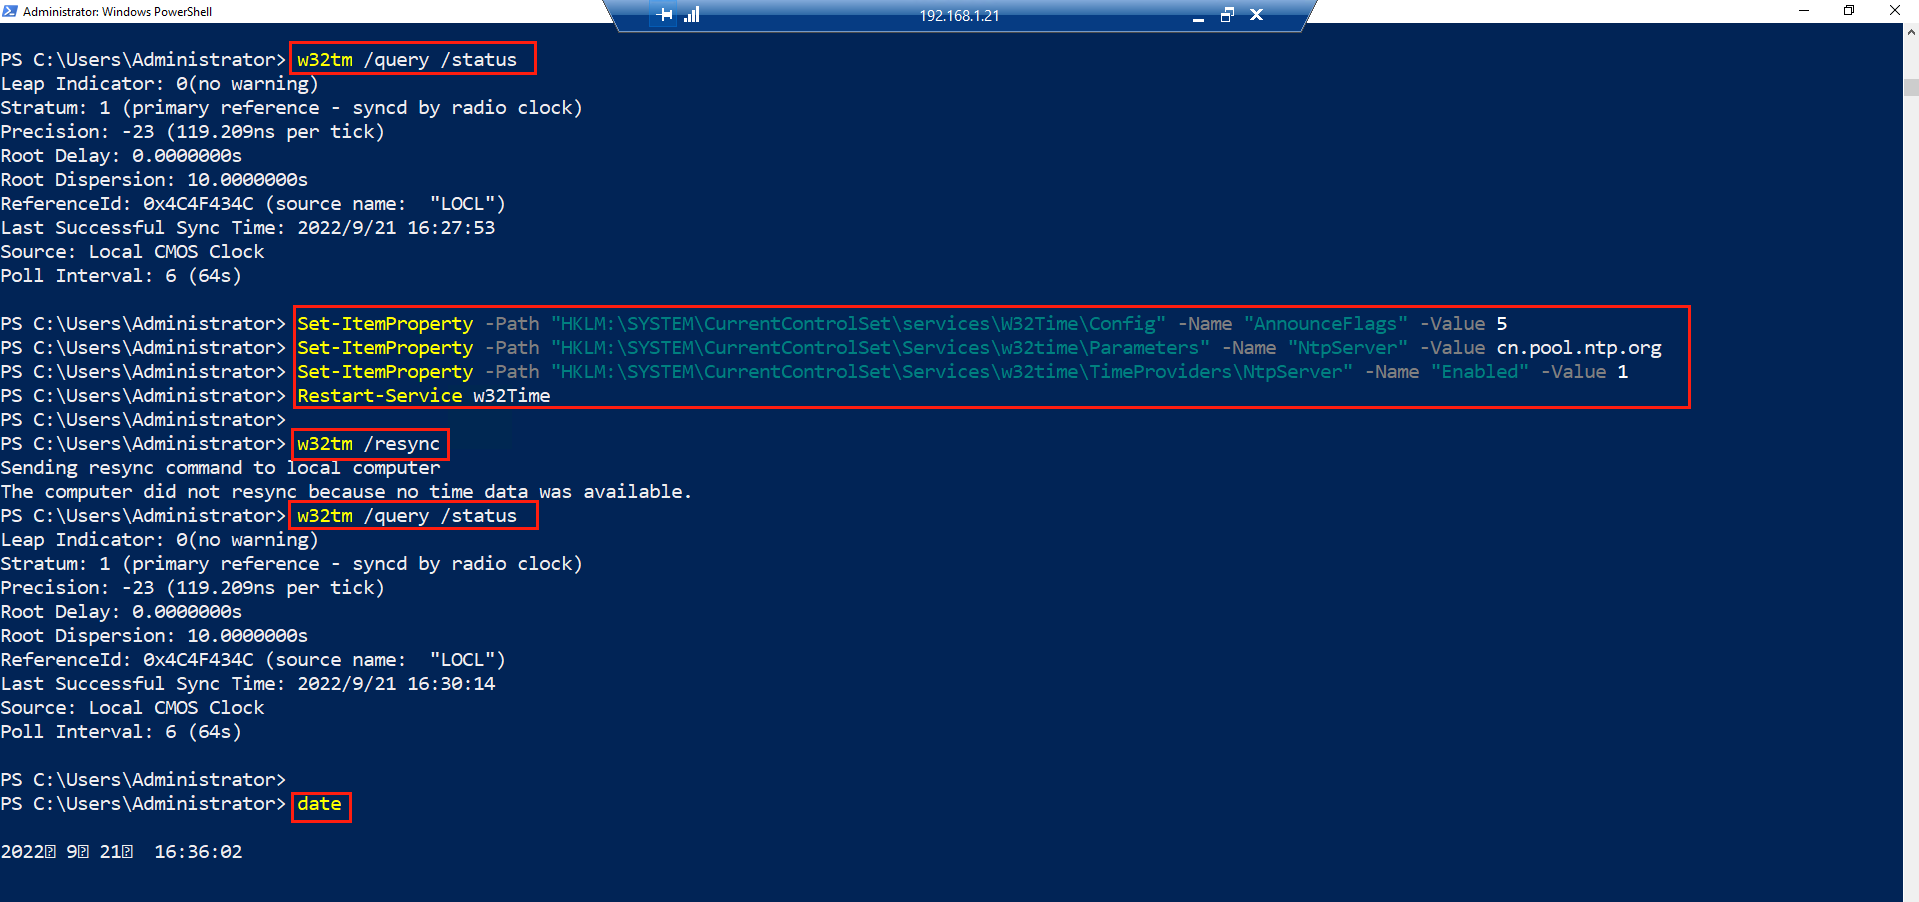Toggle the pin on the connection bar

[664, 15]
